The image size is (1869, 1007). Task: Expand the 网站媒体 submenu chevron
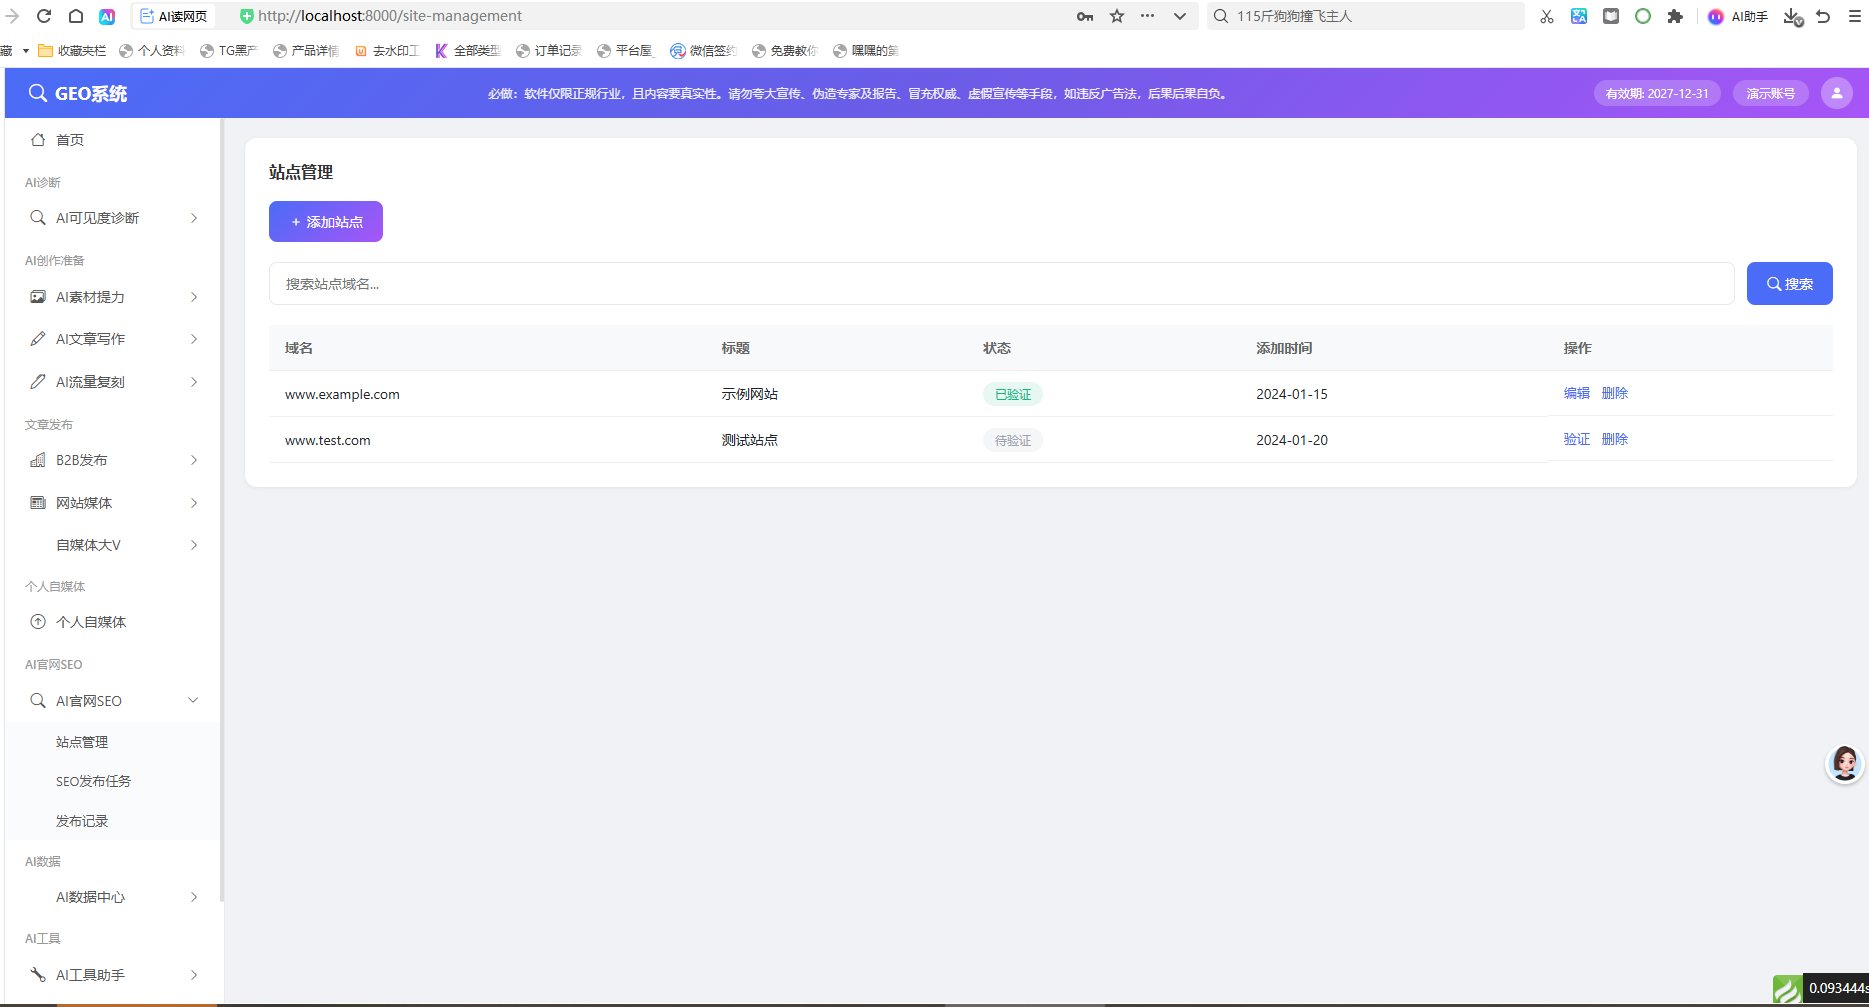pyautogui.click(x=194, y=503)
